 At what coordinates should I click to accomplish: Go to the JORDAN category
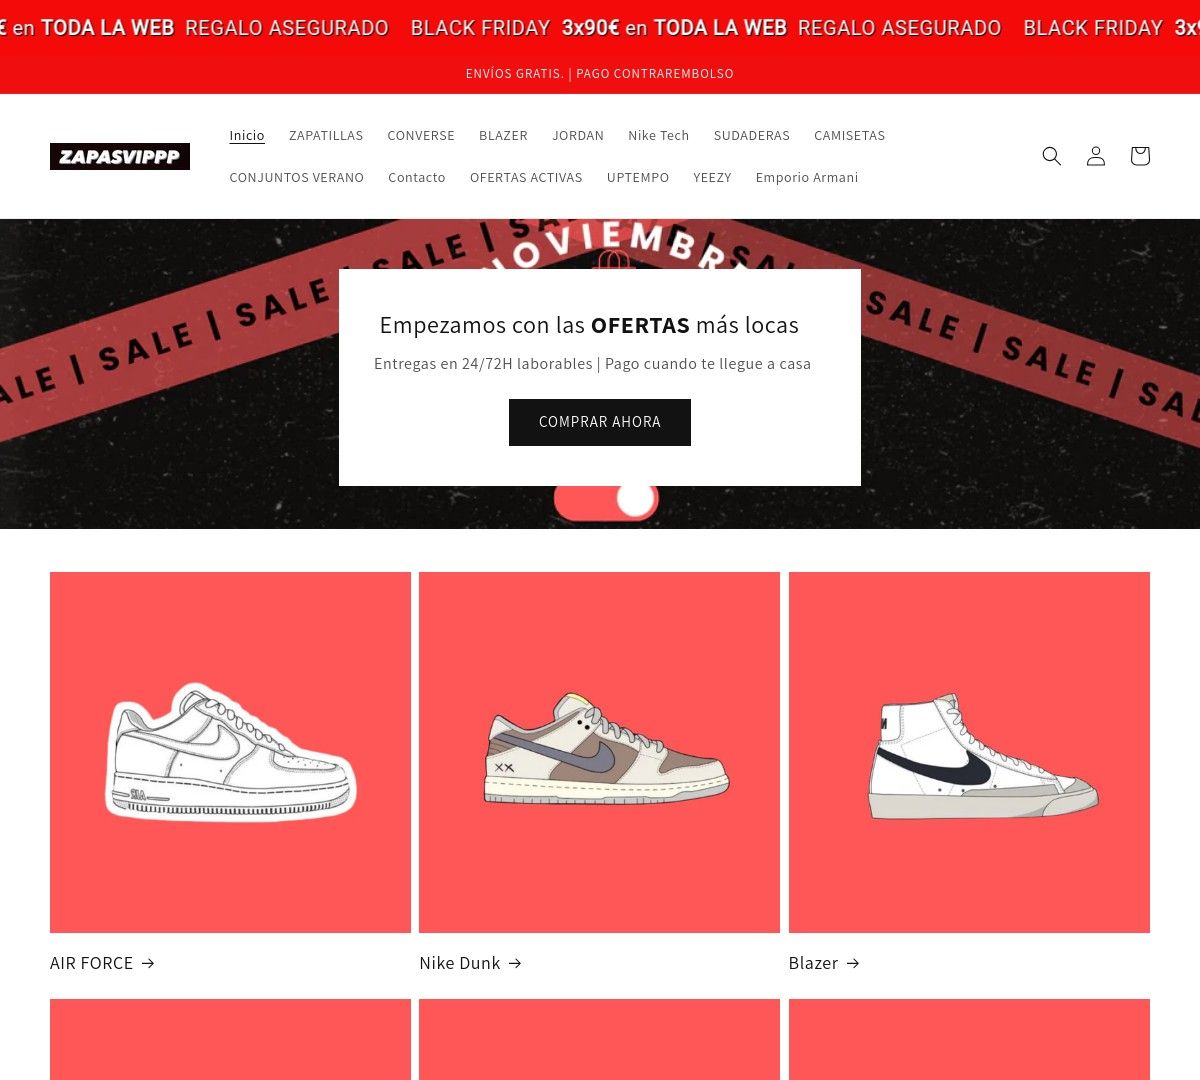578,135
